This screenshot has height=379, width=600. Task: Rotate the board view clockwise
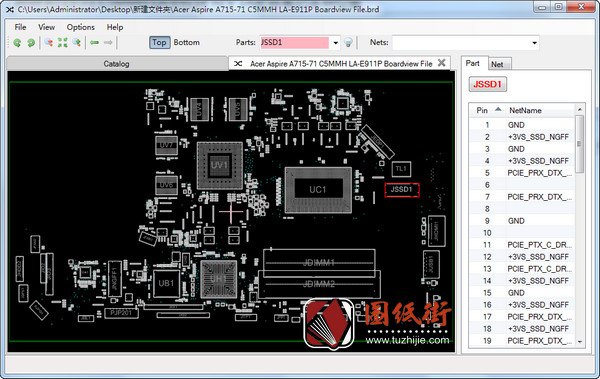point(31,43)
